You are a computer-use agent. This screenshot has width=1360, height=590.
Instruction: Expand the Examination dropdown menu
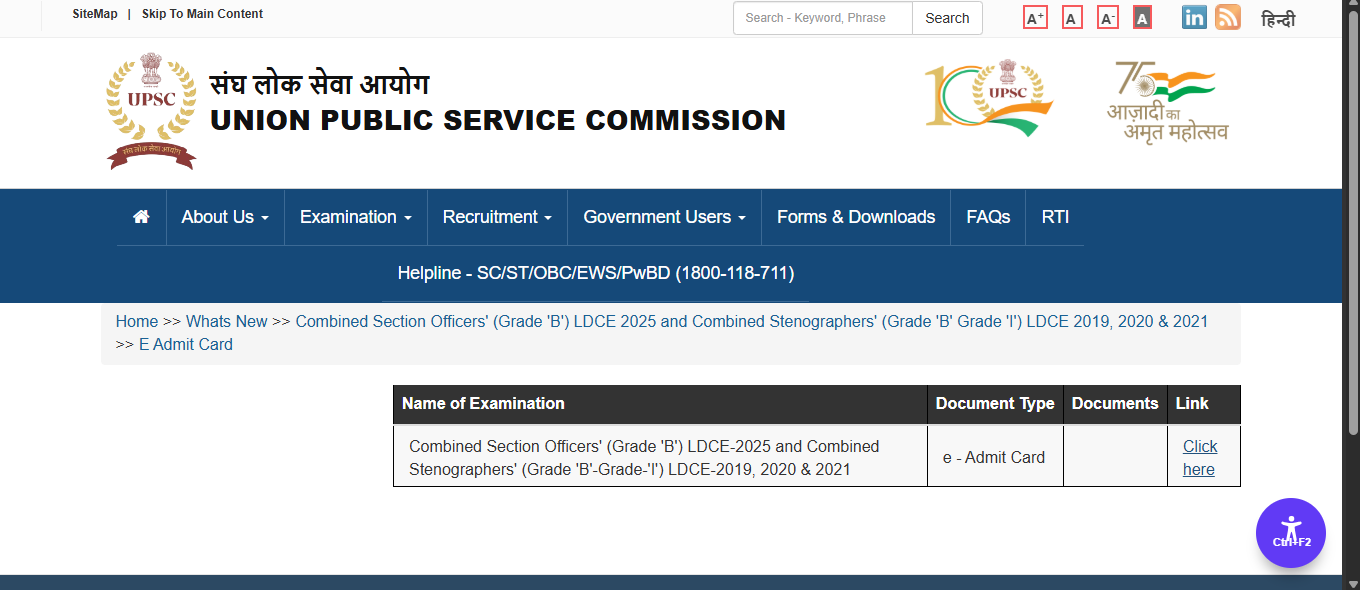coord(356,217)
